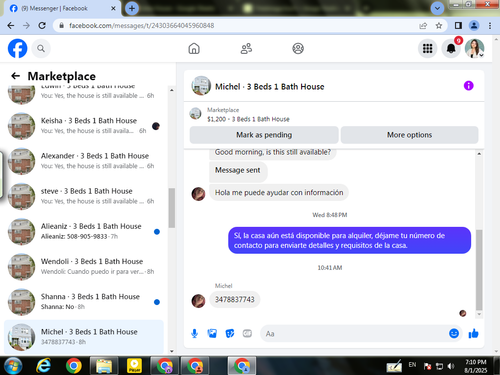Select the Messenger | Facebook tab
The image size is (500, 375).
click(x=63, y=8)
